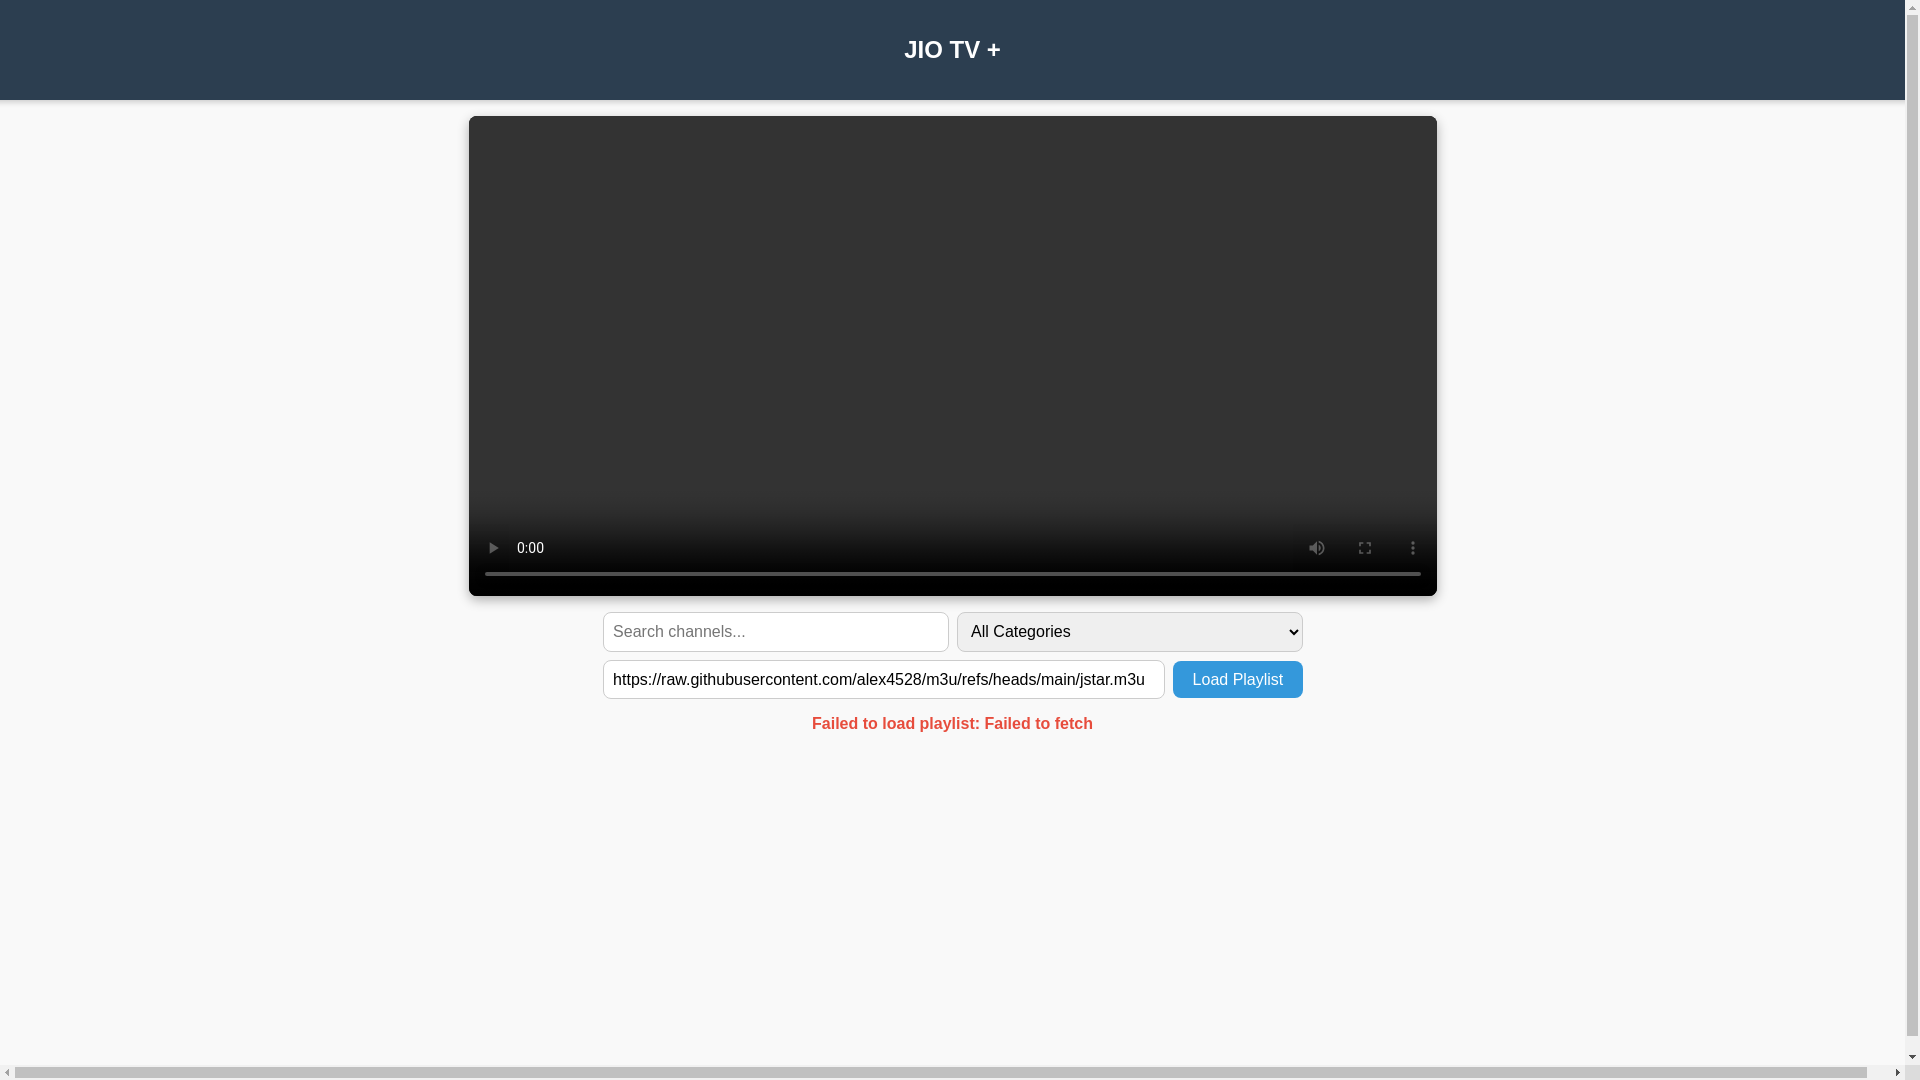The height and width of the screenshot is (1080, 1920).
Task: Click the vertical scrollbar down arrow
Action: (1913, 1058)
